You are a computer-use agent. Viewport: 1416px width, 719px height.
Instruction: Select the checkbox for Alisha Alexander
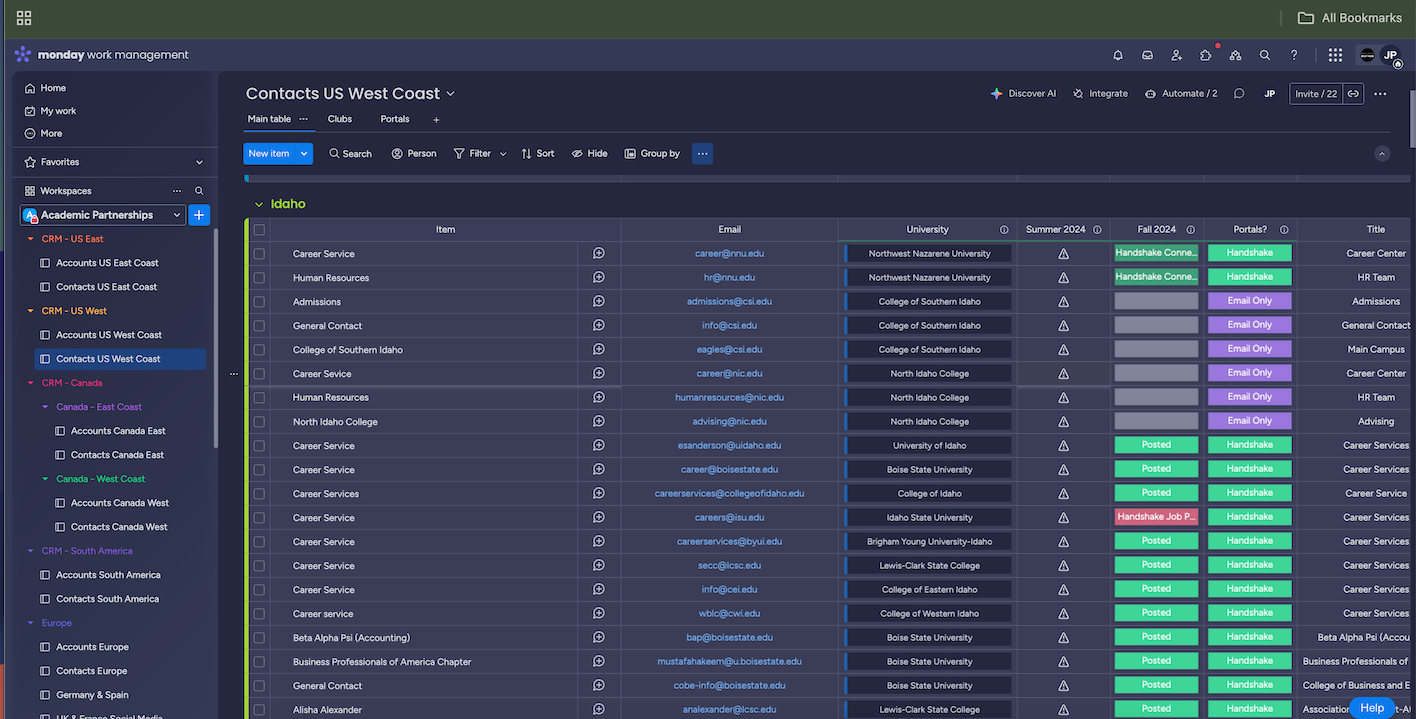[259, 710]
